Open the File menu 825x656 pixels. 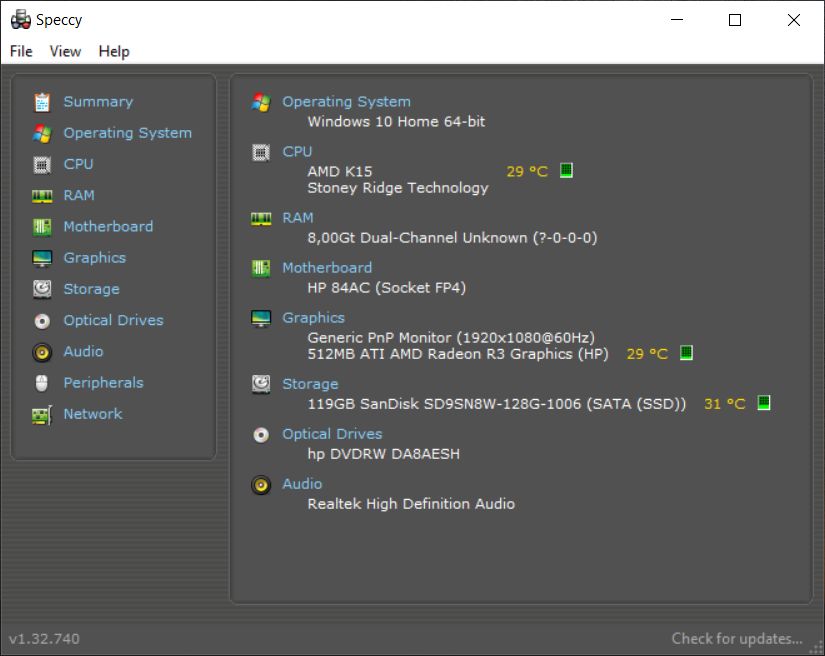click(x=21, y=52)
